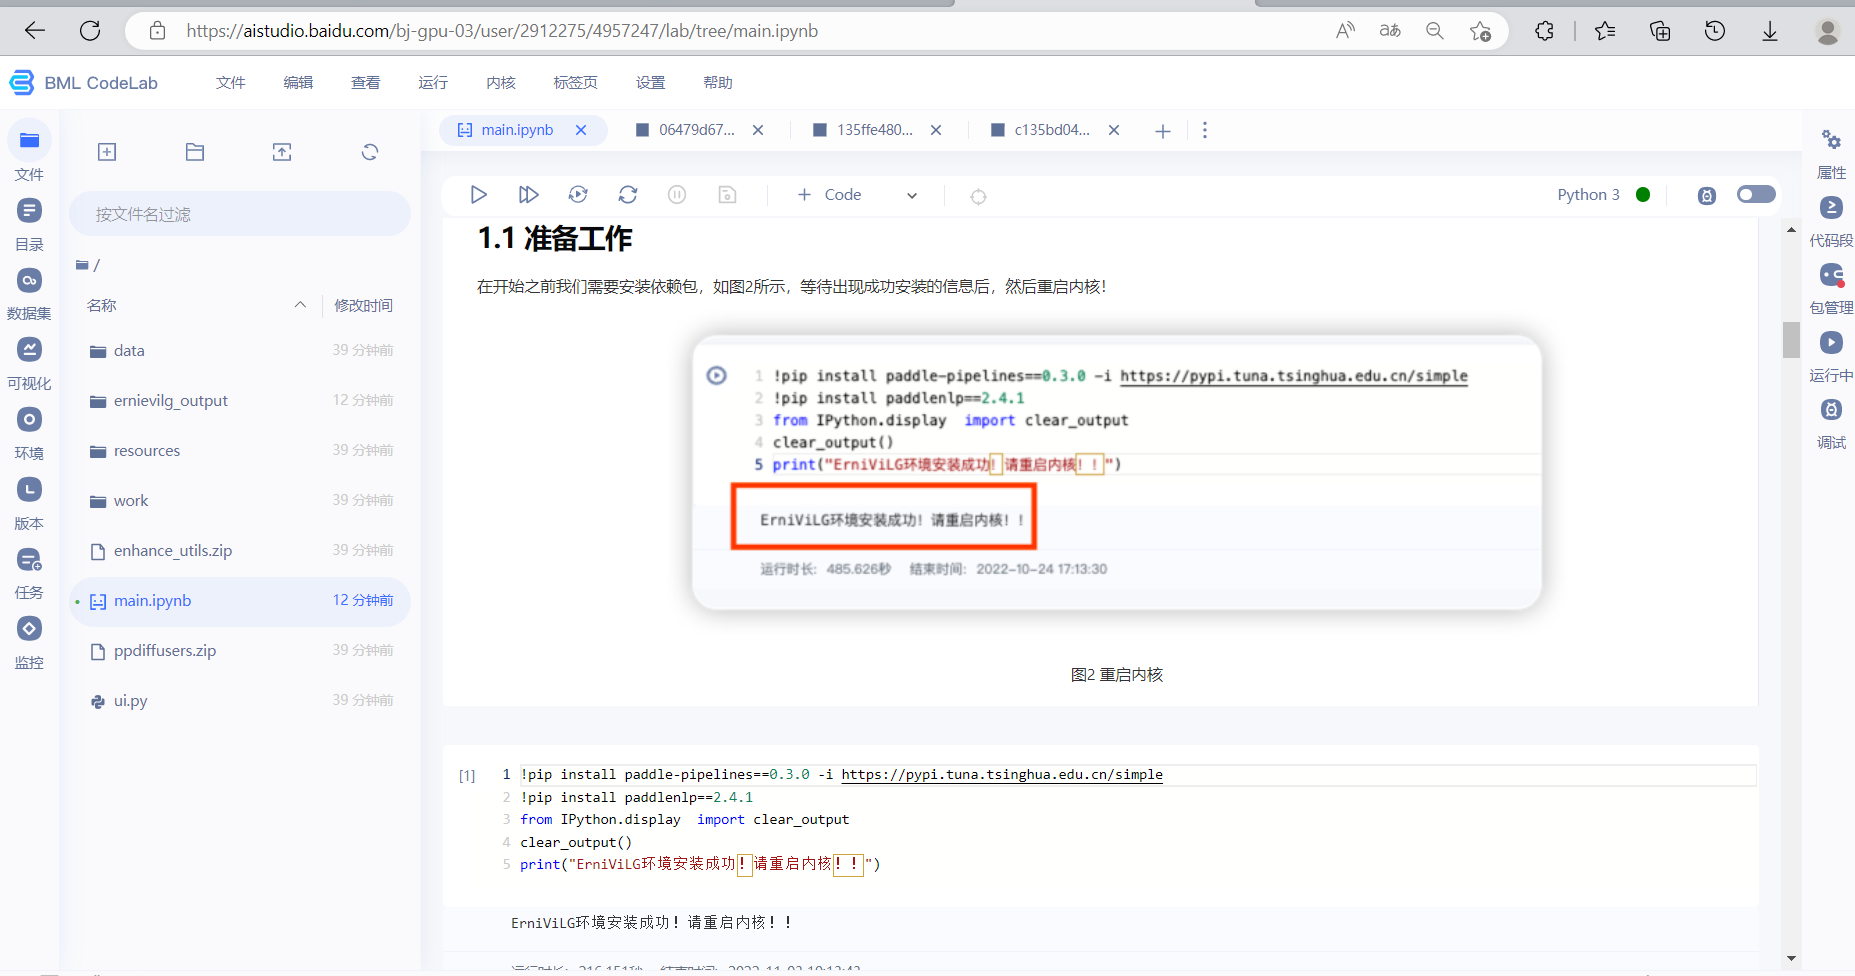Open the pypi tsinghua link in cell
Image resolution: width=1855 pixels, height=976 pixels.
point(1001,775)
